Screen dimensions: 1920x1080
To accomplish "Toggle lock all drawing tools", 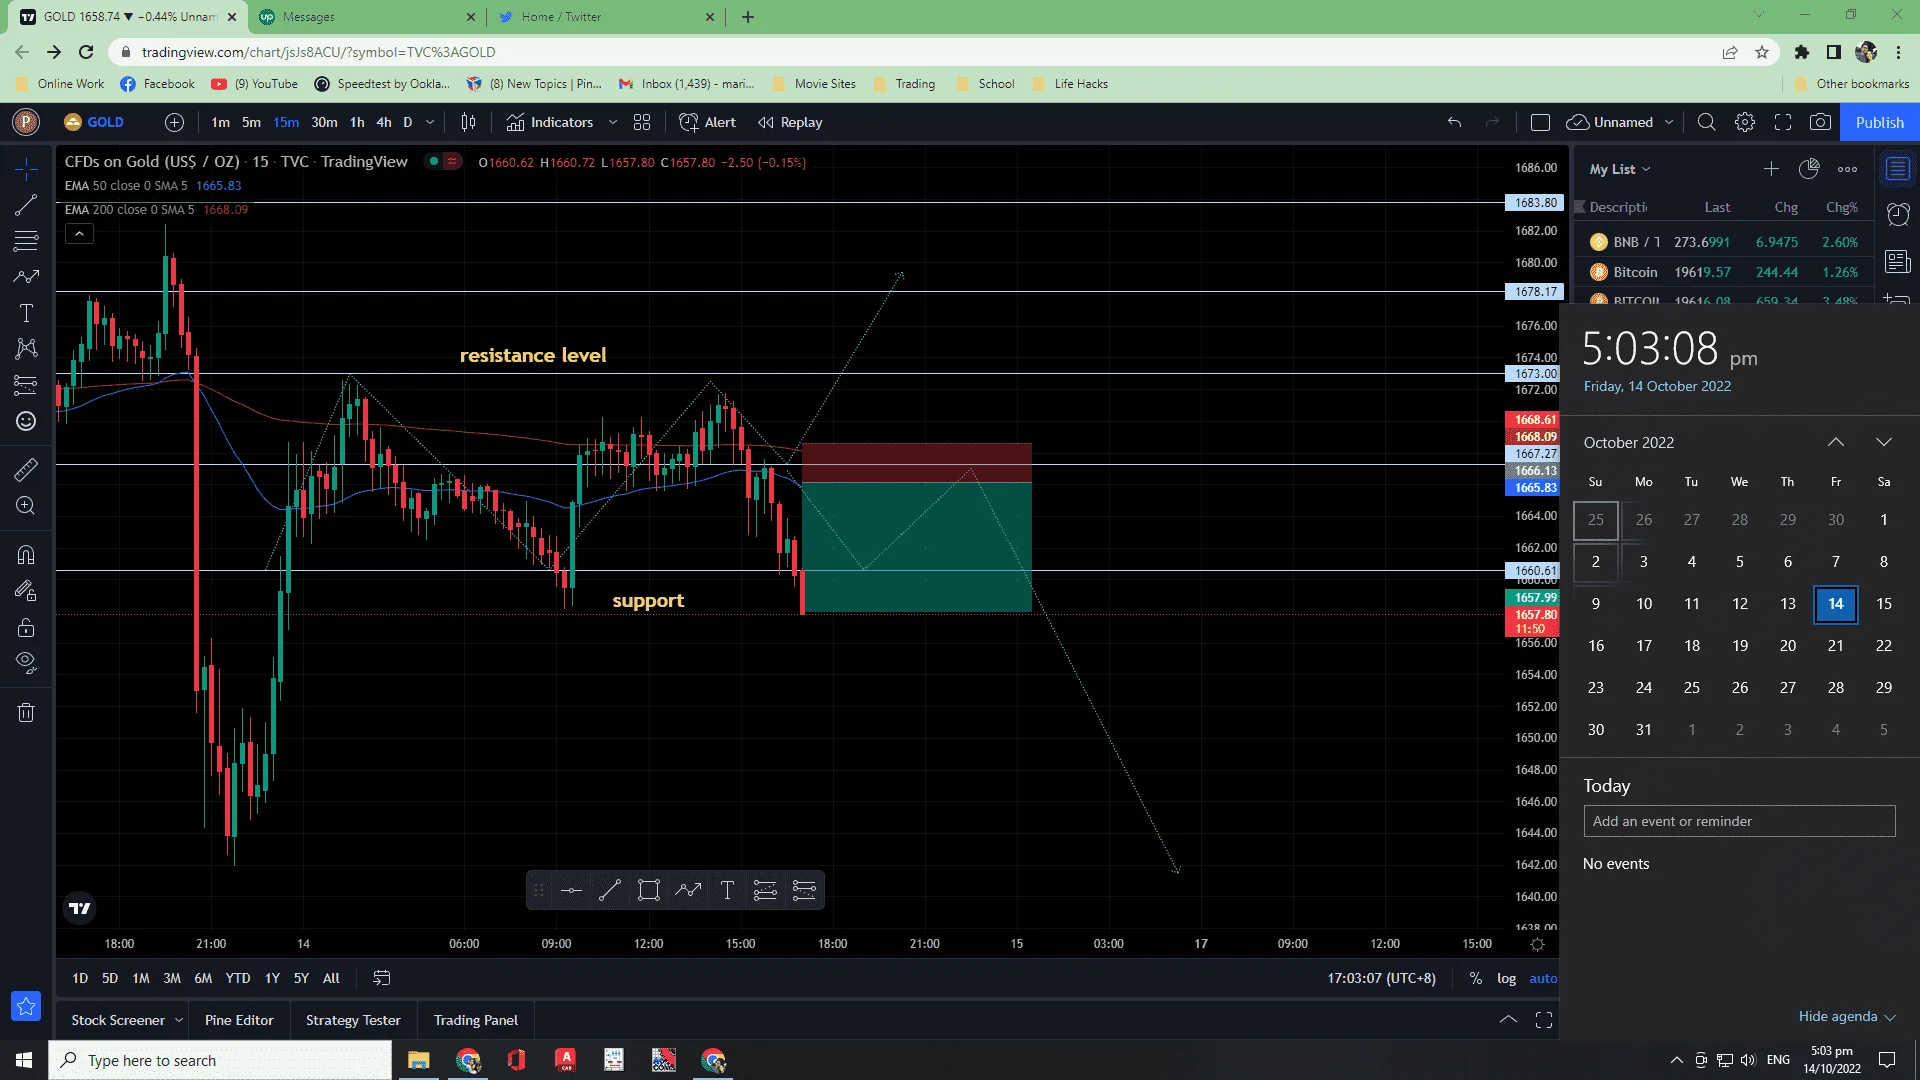I will point(26,628).
